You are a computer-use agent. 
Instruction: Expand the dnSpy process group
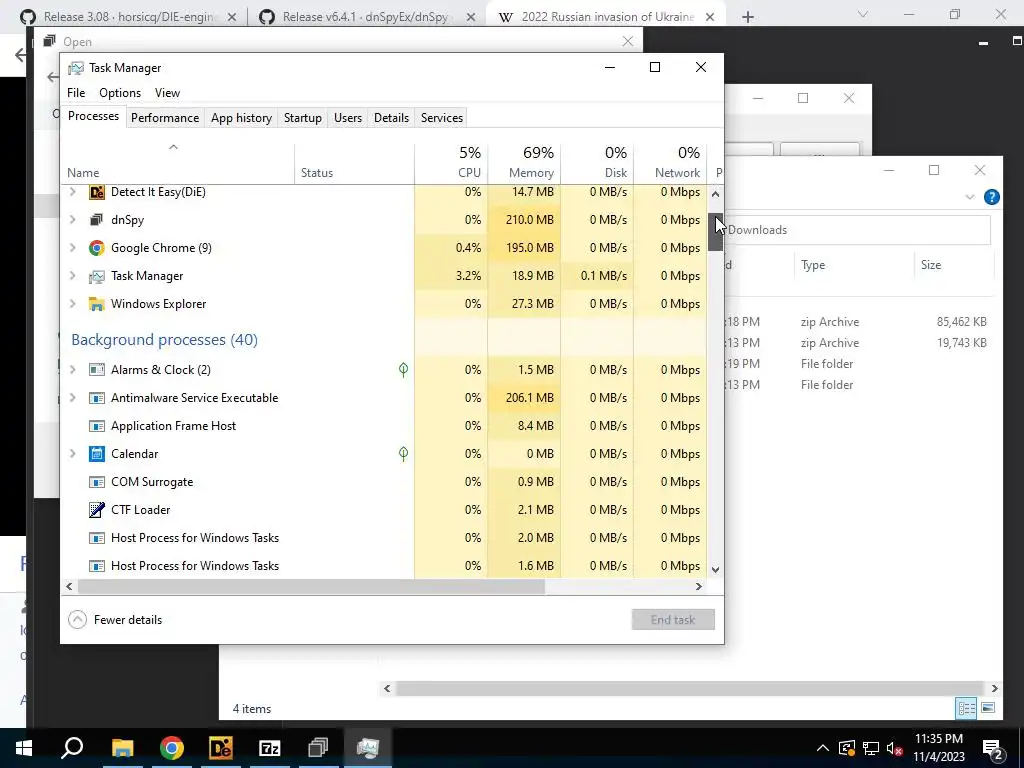(x=72, y=220)
